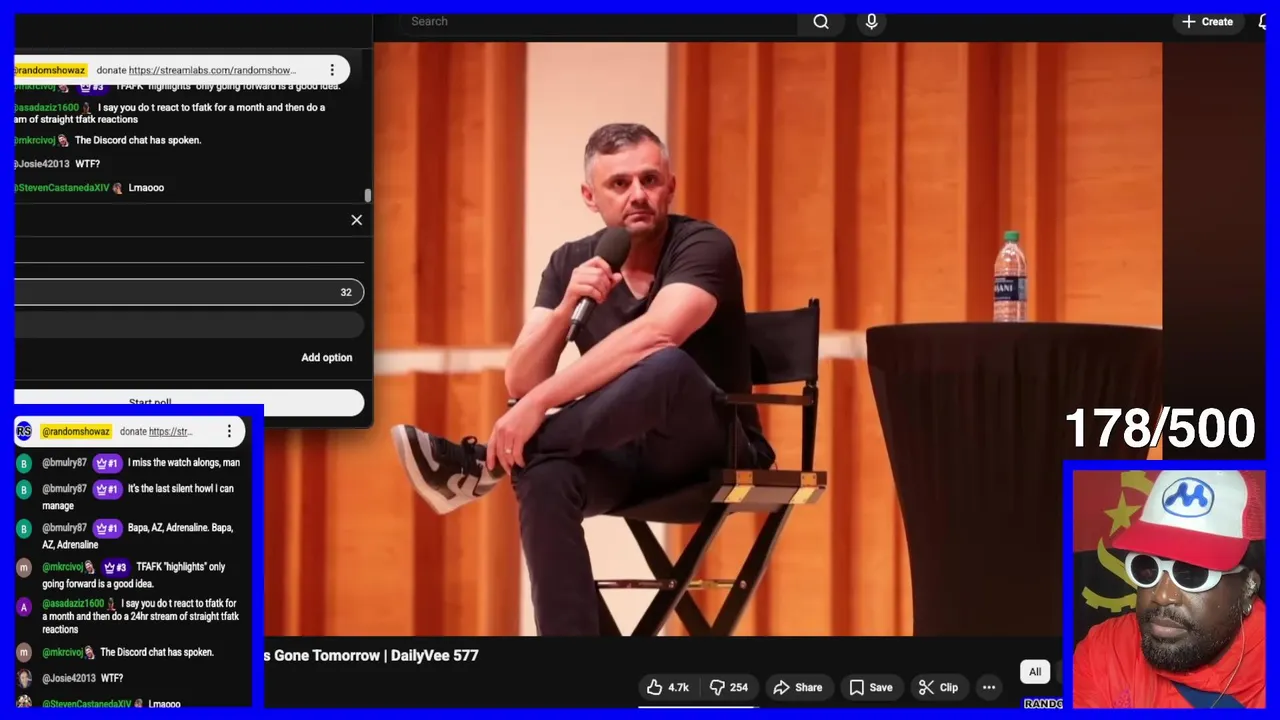Click the streamer webcam overlay

click(1168, 588)
